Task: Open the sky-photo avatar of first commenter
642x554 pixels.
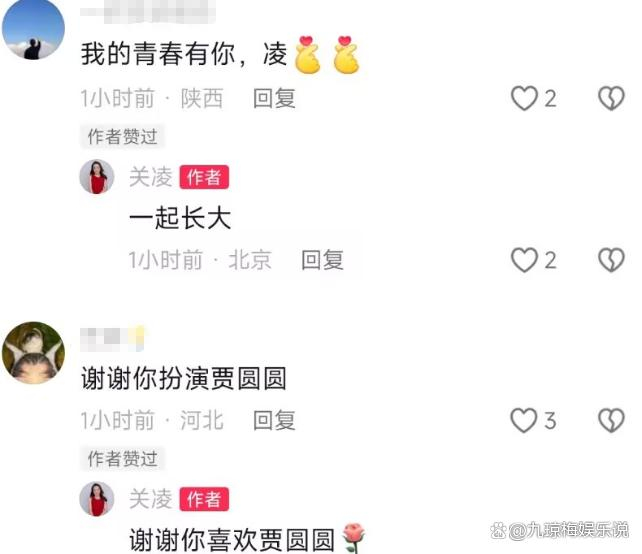Action: click(33, 29)
